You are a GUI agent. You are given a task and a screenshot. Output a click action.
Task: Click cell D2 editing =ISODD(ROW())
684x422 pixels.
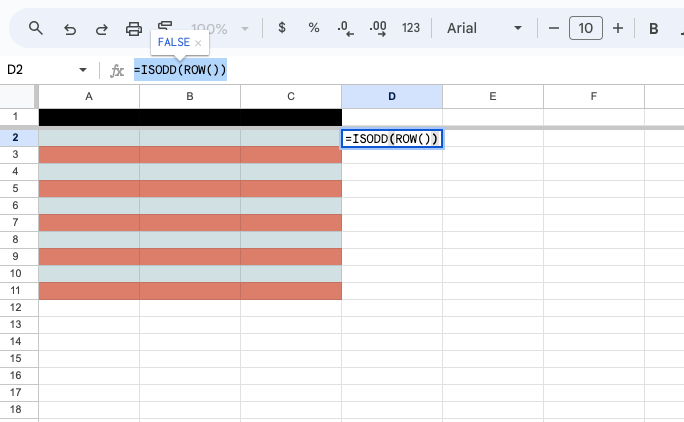[x=392, y=139]
